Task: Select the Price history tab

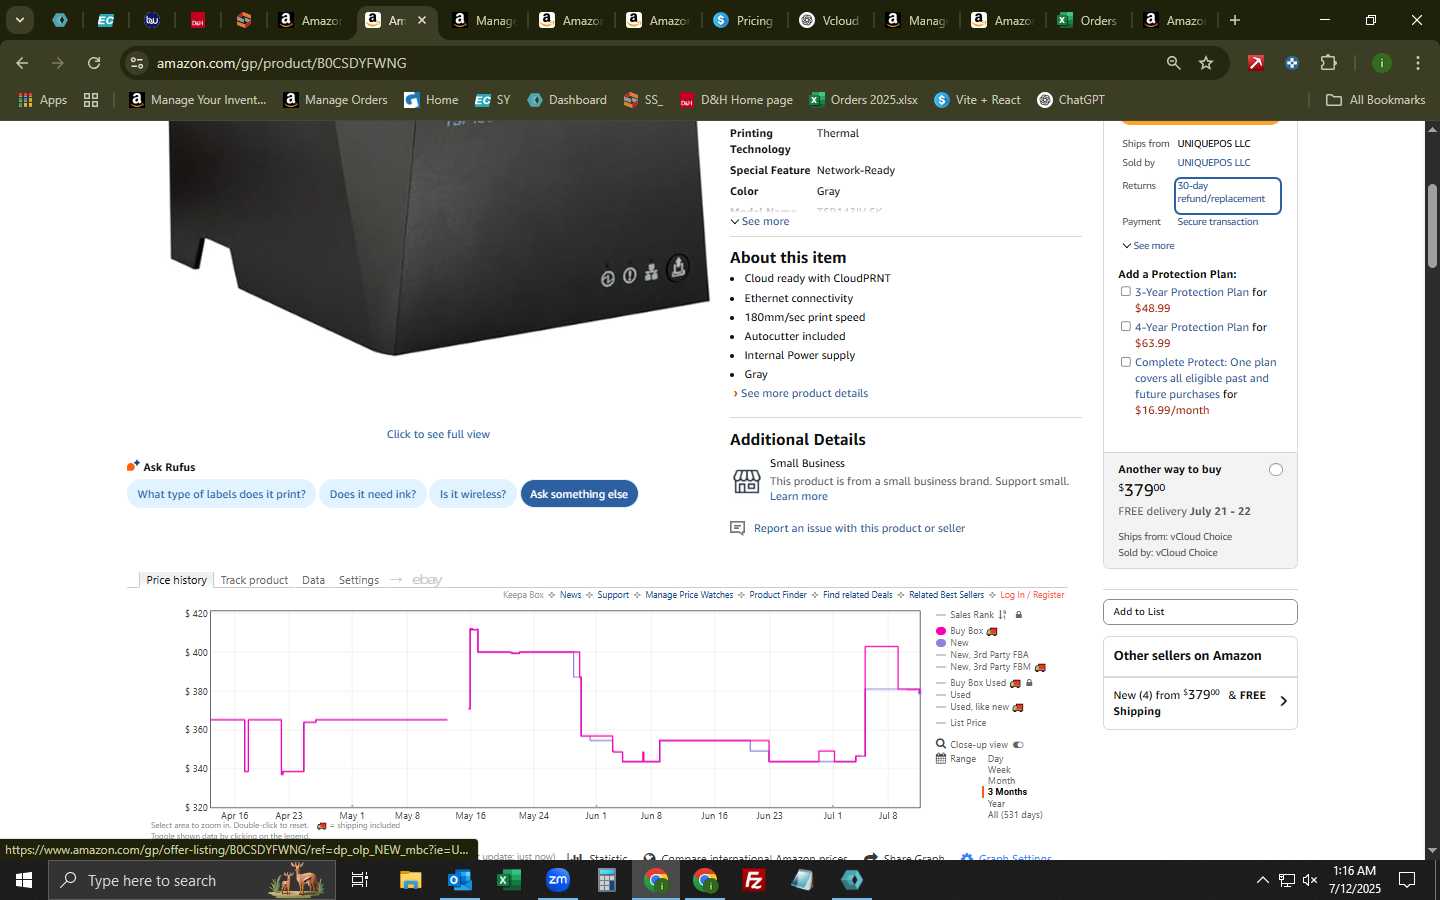Action: pos(176,580)
